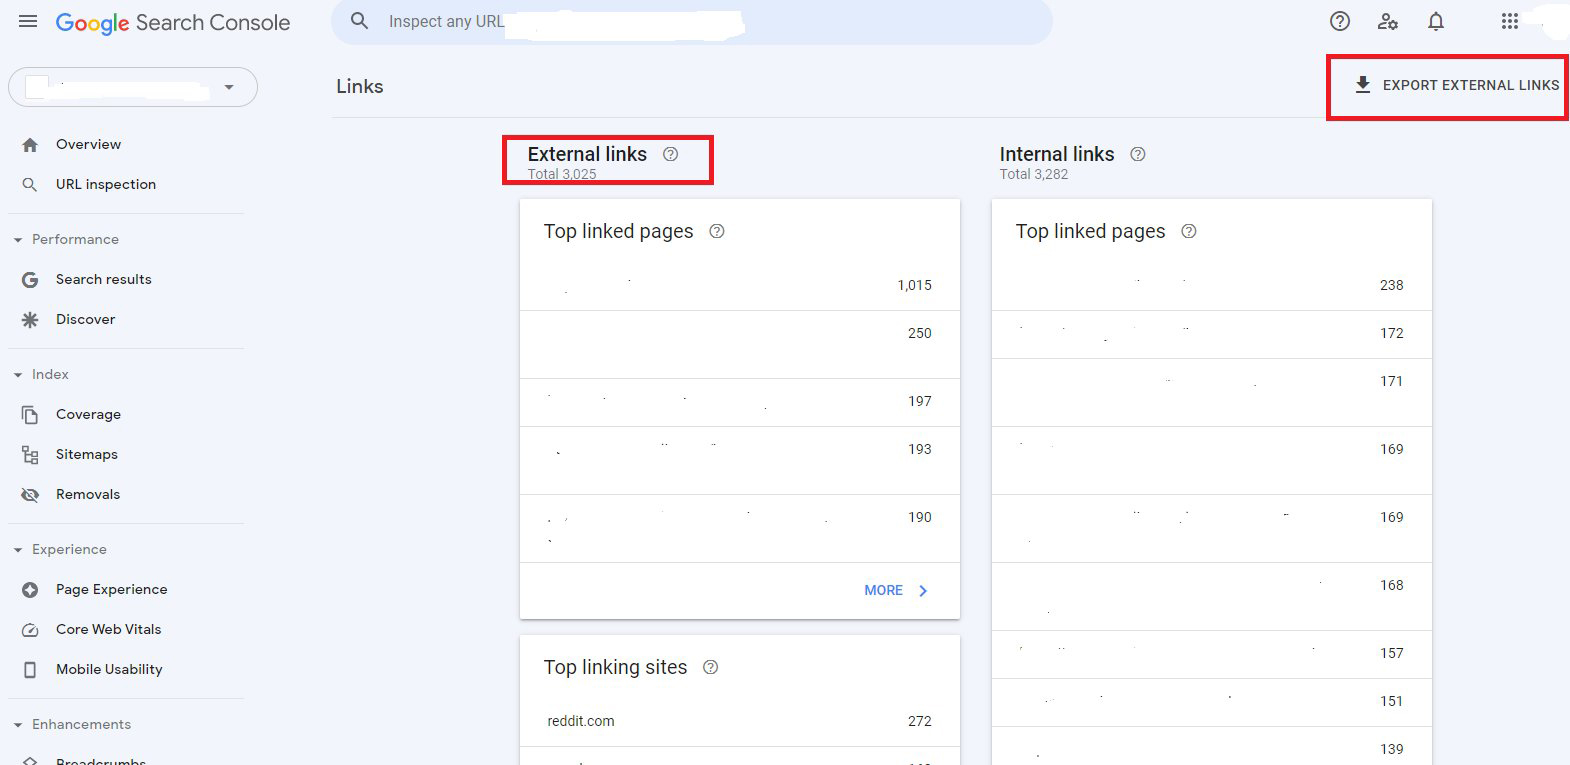Open users and permissions settings icon
Screen dimensions: 1570x765
1388,21
